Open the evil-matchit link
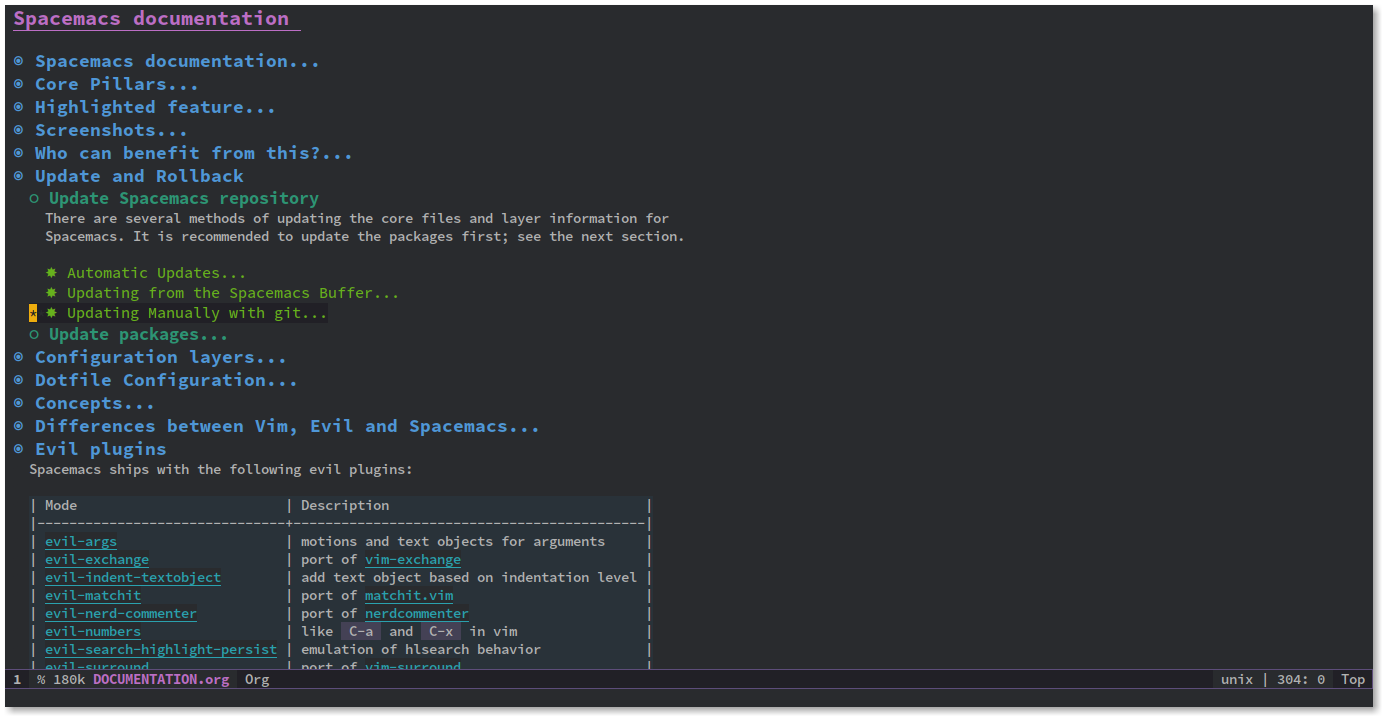1382x716 pixels. [93, 596]
